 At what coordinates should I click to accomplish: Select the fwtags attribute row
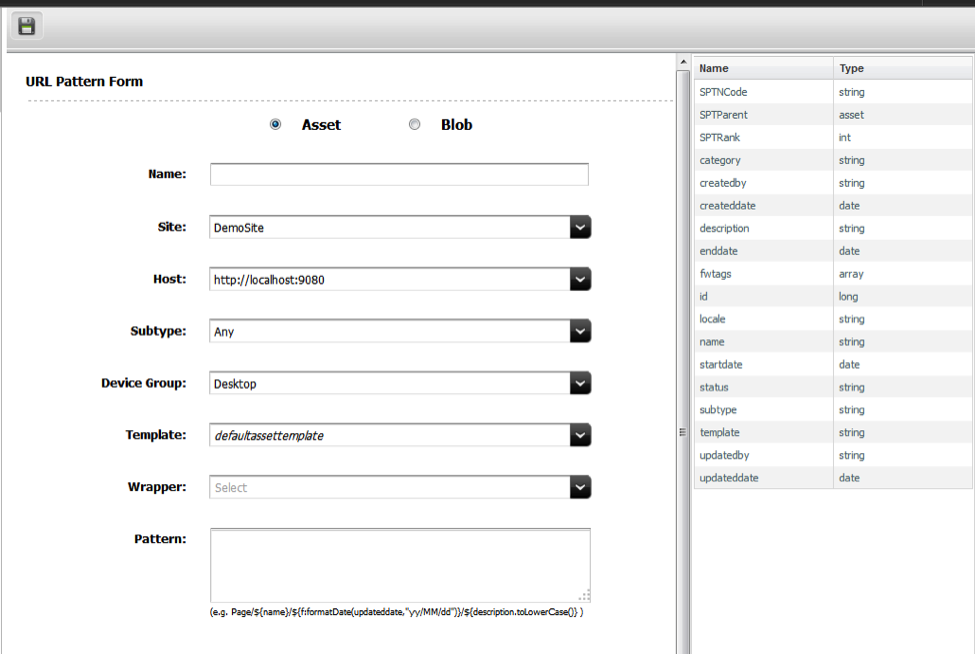coord(833,274)
